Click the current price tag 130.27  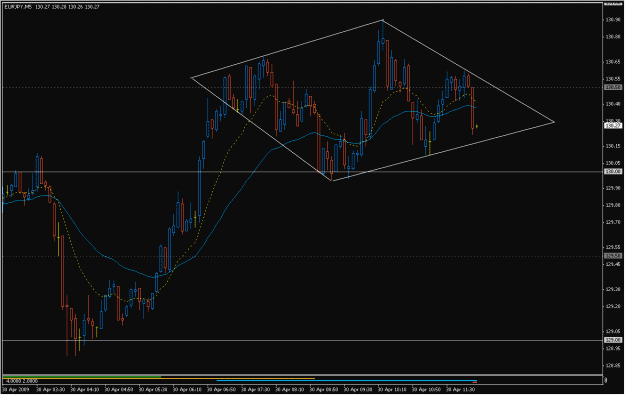(x=613, y=126)
